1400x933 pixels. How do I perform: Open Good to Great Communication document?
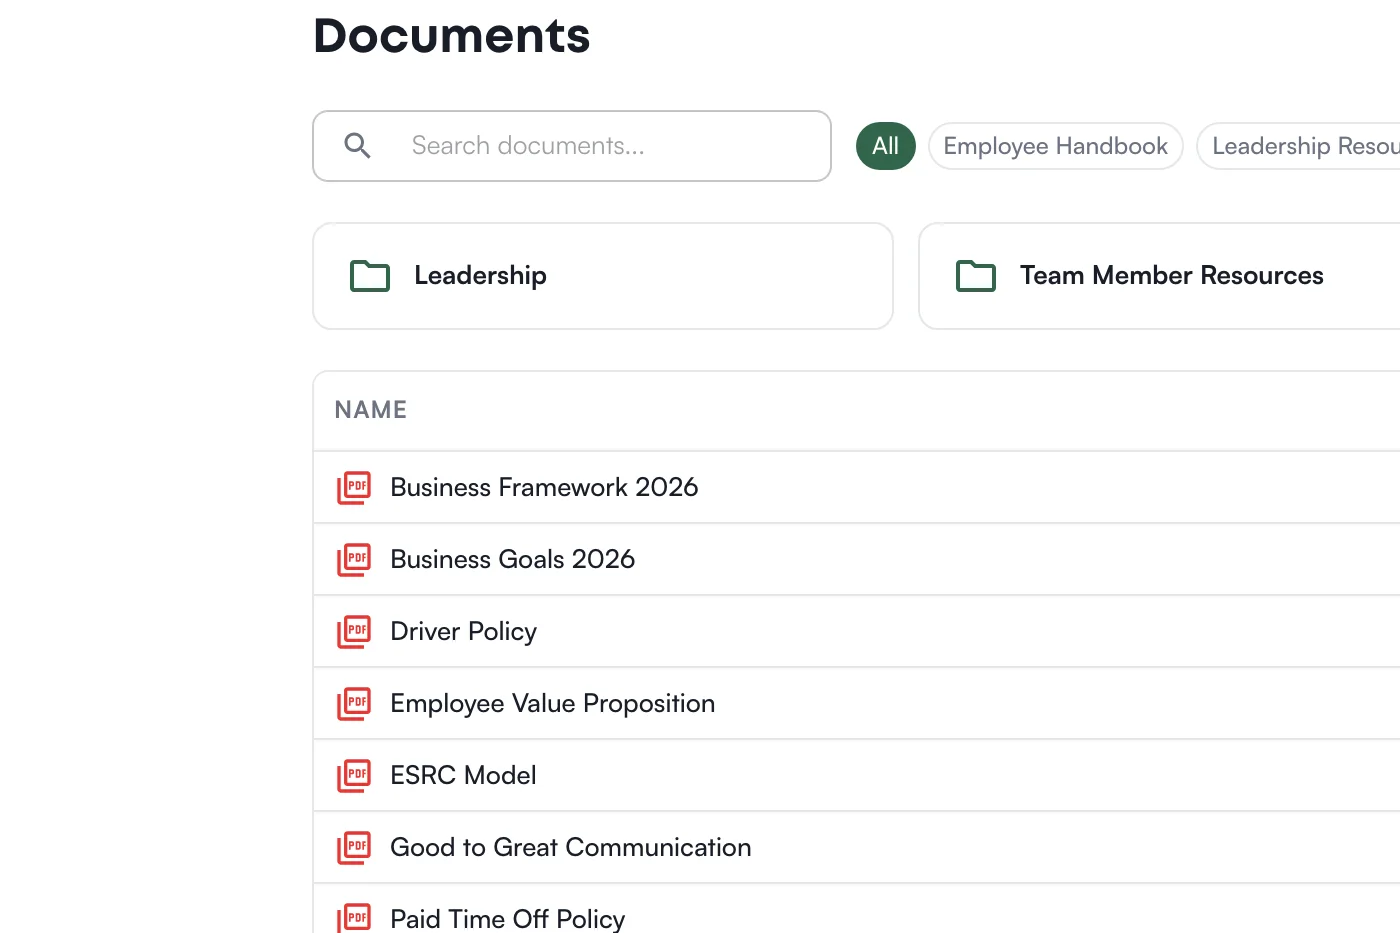(571, 847)
